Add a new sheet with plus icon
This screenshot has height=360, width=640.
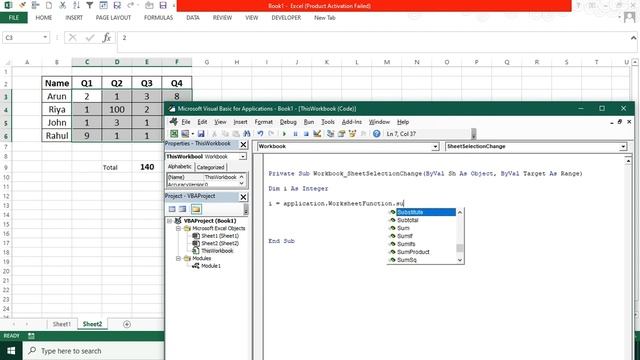pyautogui.click(x=127, y=324)
